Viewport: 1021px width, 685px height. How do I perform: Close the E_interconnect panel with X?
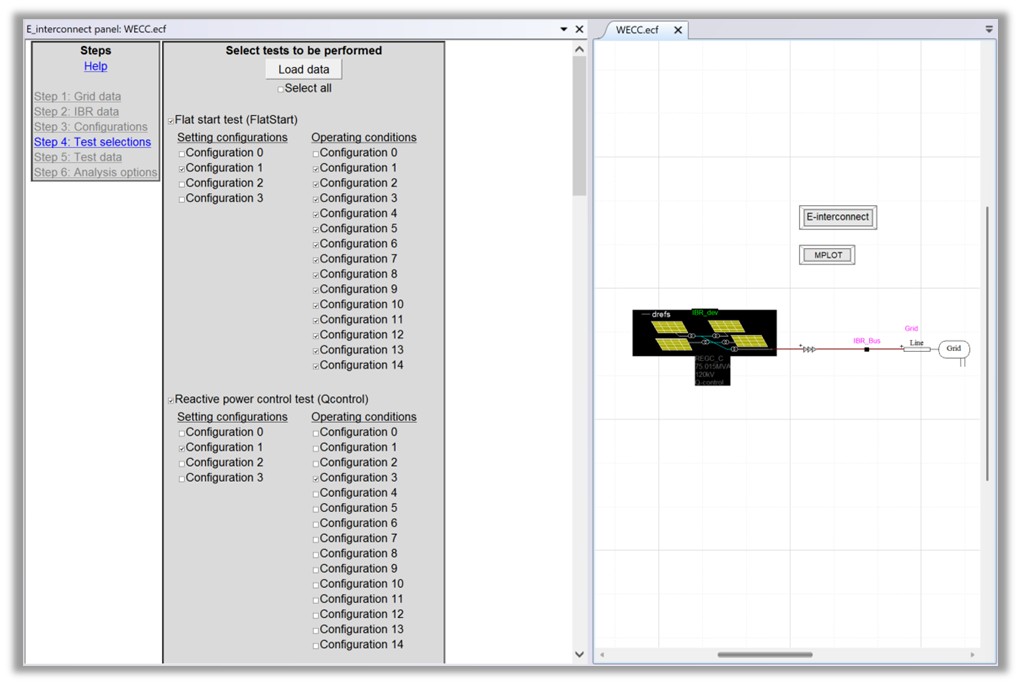click(x=579, y=30)
